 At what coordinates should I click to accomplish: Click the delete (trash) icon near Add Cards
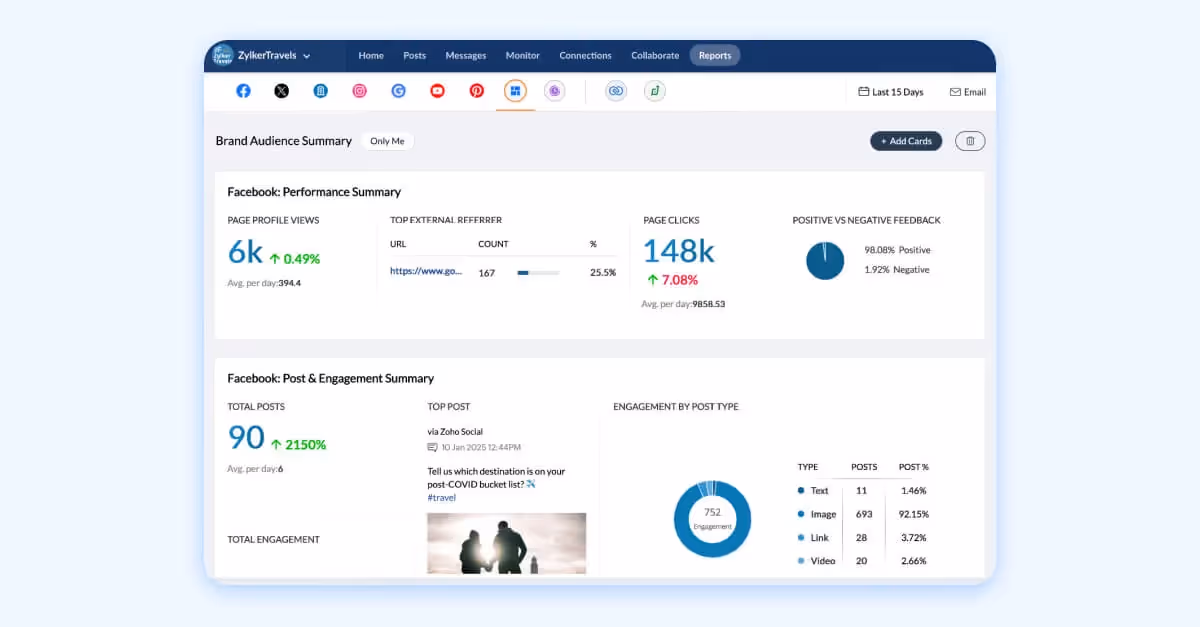point(969,141)
